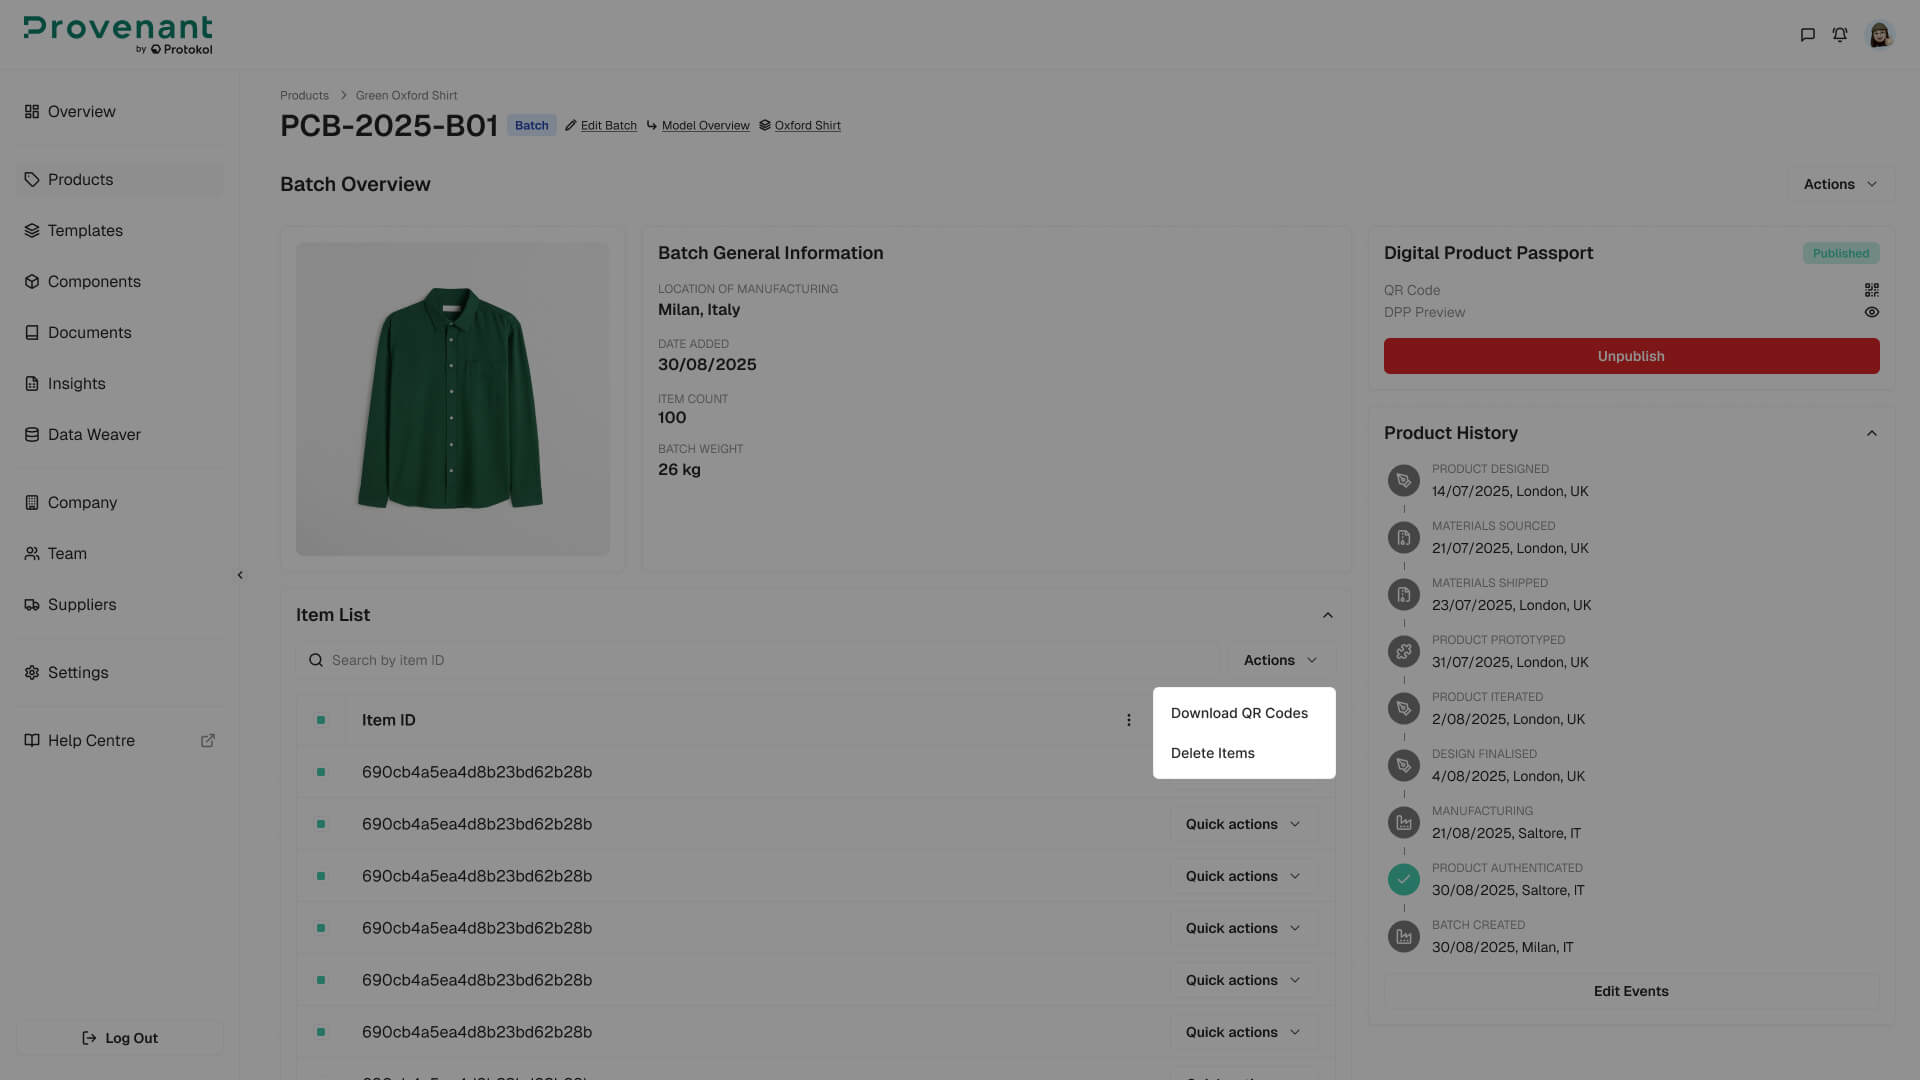This screenshot has height=1080, width=1920.
Task: Open the chat messages icon
Action: point(1807,35)
